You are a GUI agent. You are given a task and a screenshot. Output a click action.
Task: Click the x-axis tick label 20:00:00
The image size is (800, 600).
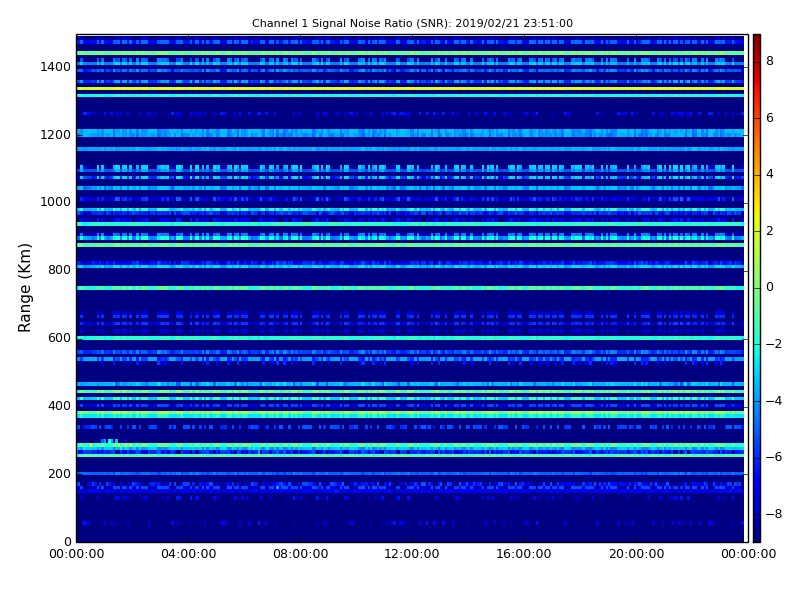click(636, 554)
